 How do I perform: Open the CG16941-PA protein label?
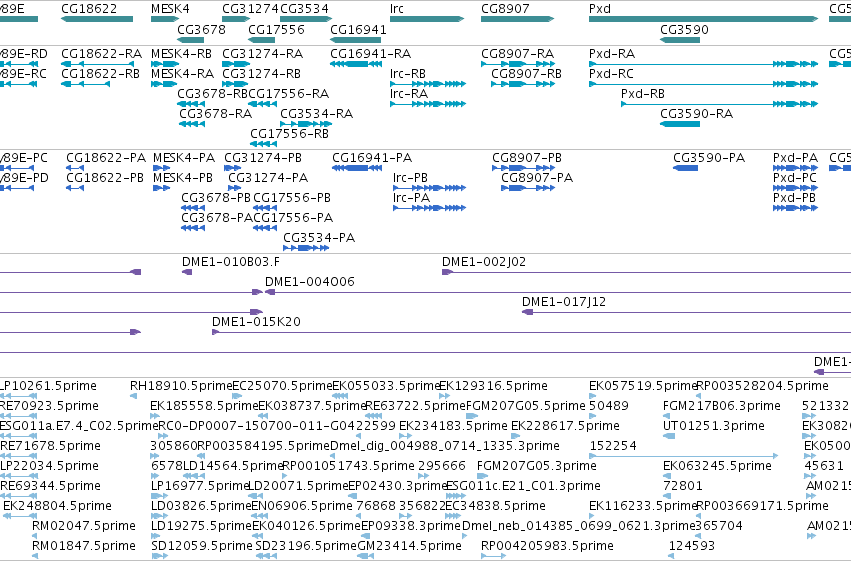pyautogui.click(x=372, y=158)
